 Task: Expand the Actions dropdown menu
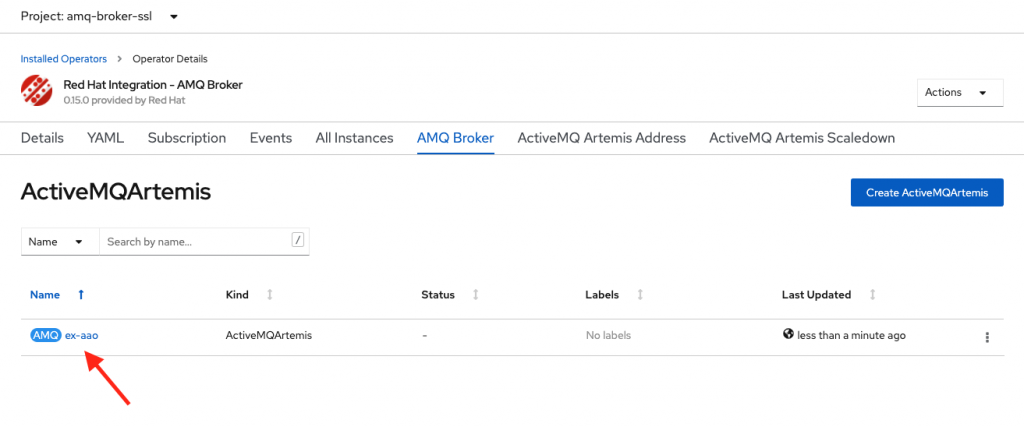959,93
